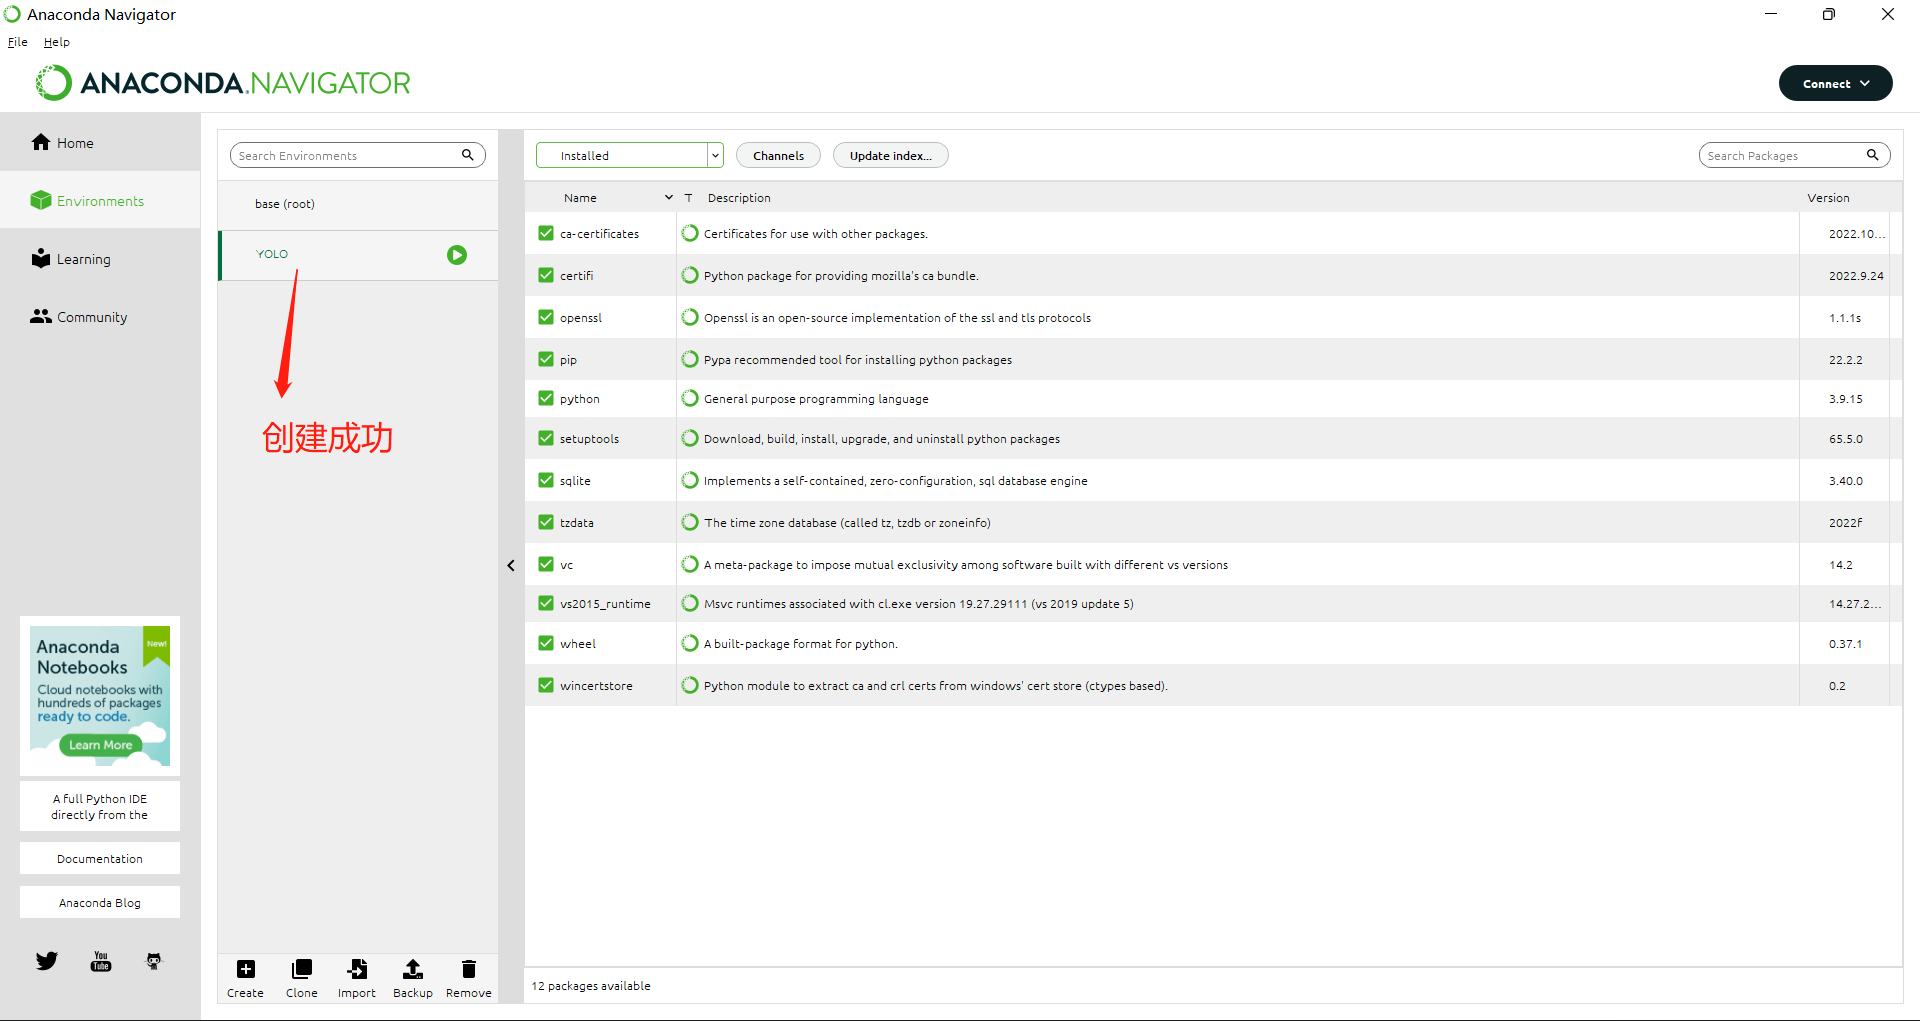Viewport: 1920px width, 1021px height.
Task: Click the status circle icon for tzdata
Action: (690, 522)
